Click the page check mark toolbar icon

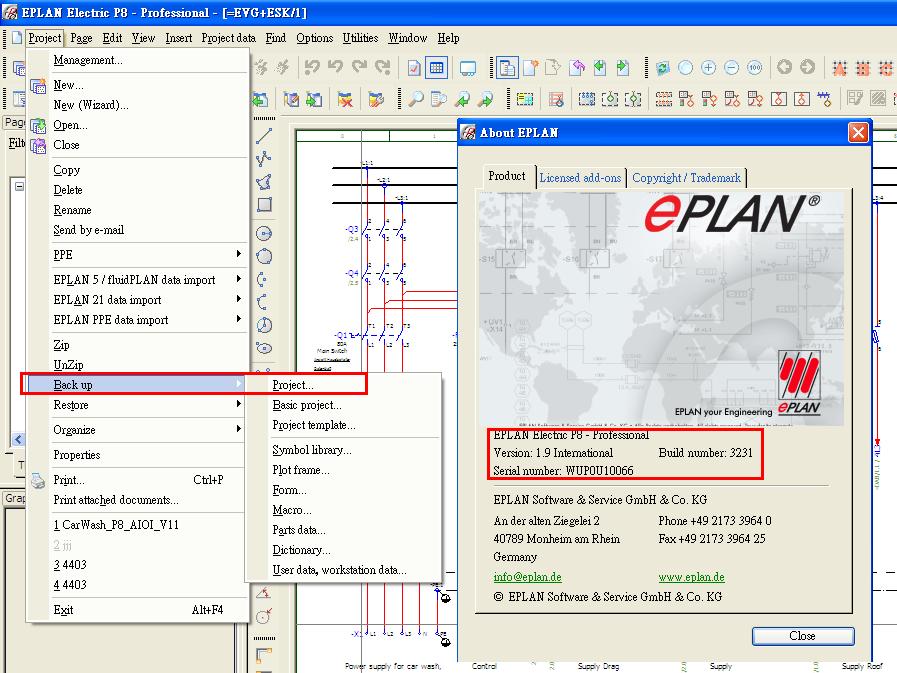tap(414, 68)
